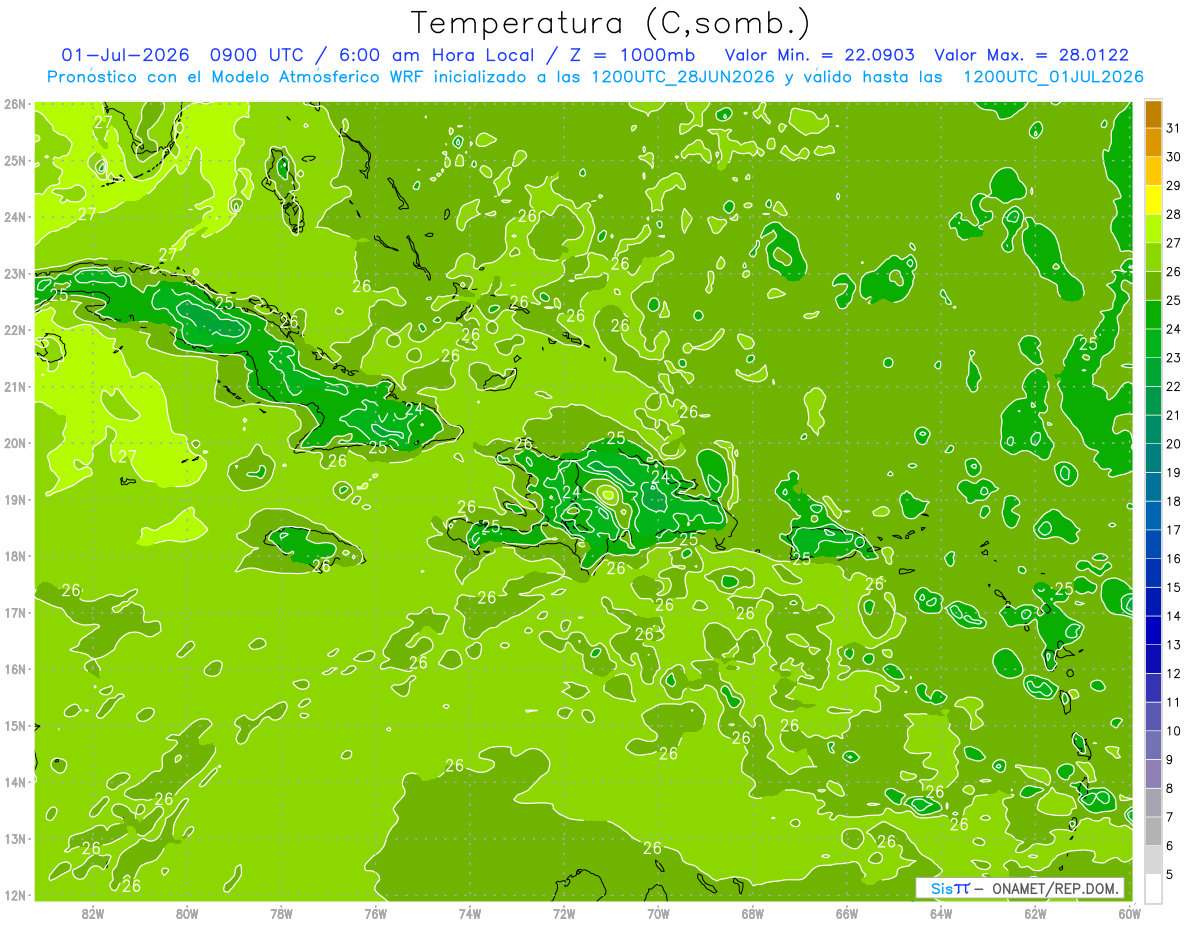The width and height of the screenshot is (1200, 927).
Task: Click the 72W longitude axis label
Action: pyautogui.click(x=564, y=913)
